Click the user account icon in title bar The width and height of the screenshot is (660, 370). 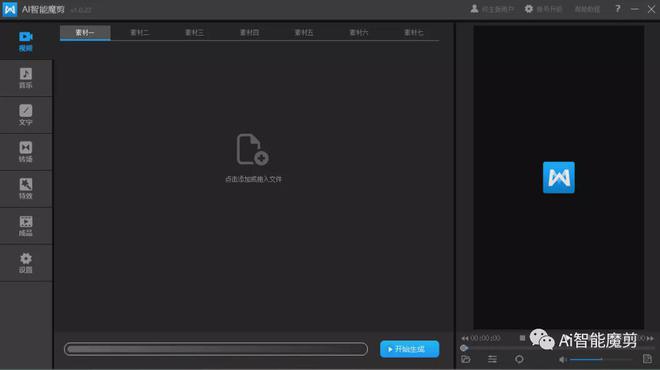(474, 9)
